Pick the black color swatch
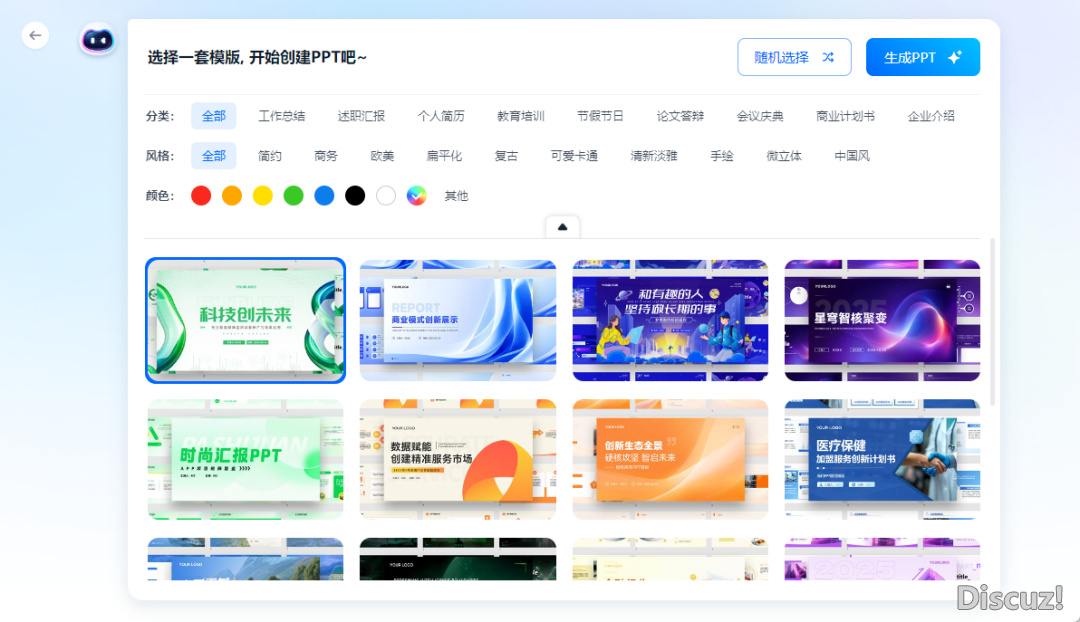 [x=355, y=196]
